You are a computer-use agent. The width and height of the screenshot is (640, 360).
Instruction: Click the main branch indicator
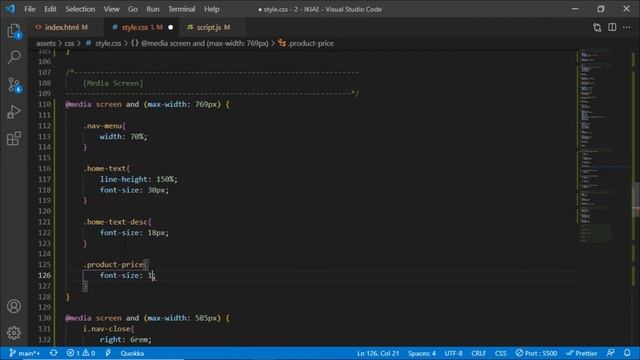(24, 353)
